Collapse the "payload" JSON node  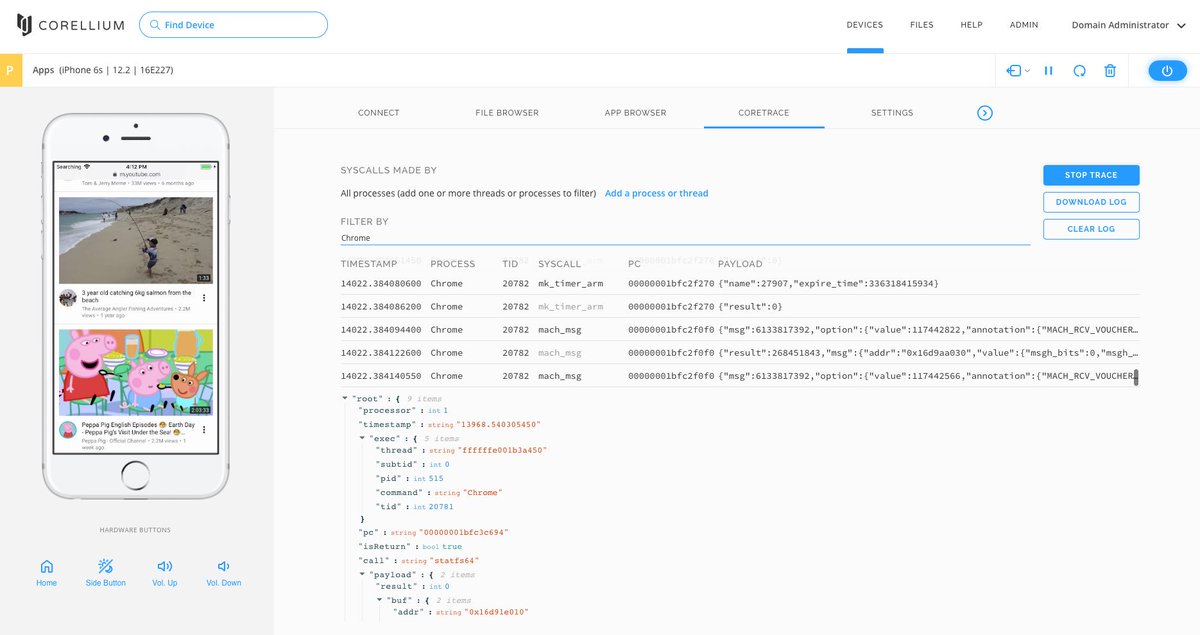362,574
